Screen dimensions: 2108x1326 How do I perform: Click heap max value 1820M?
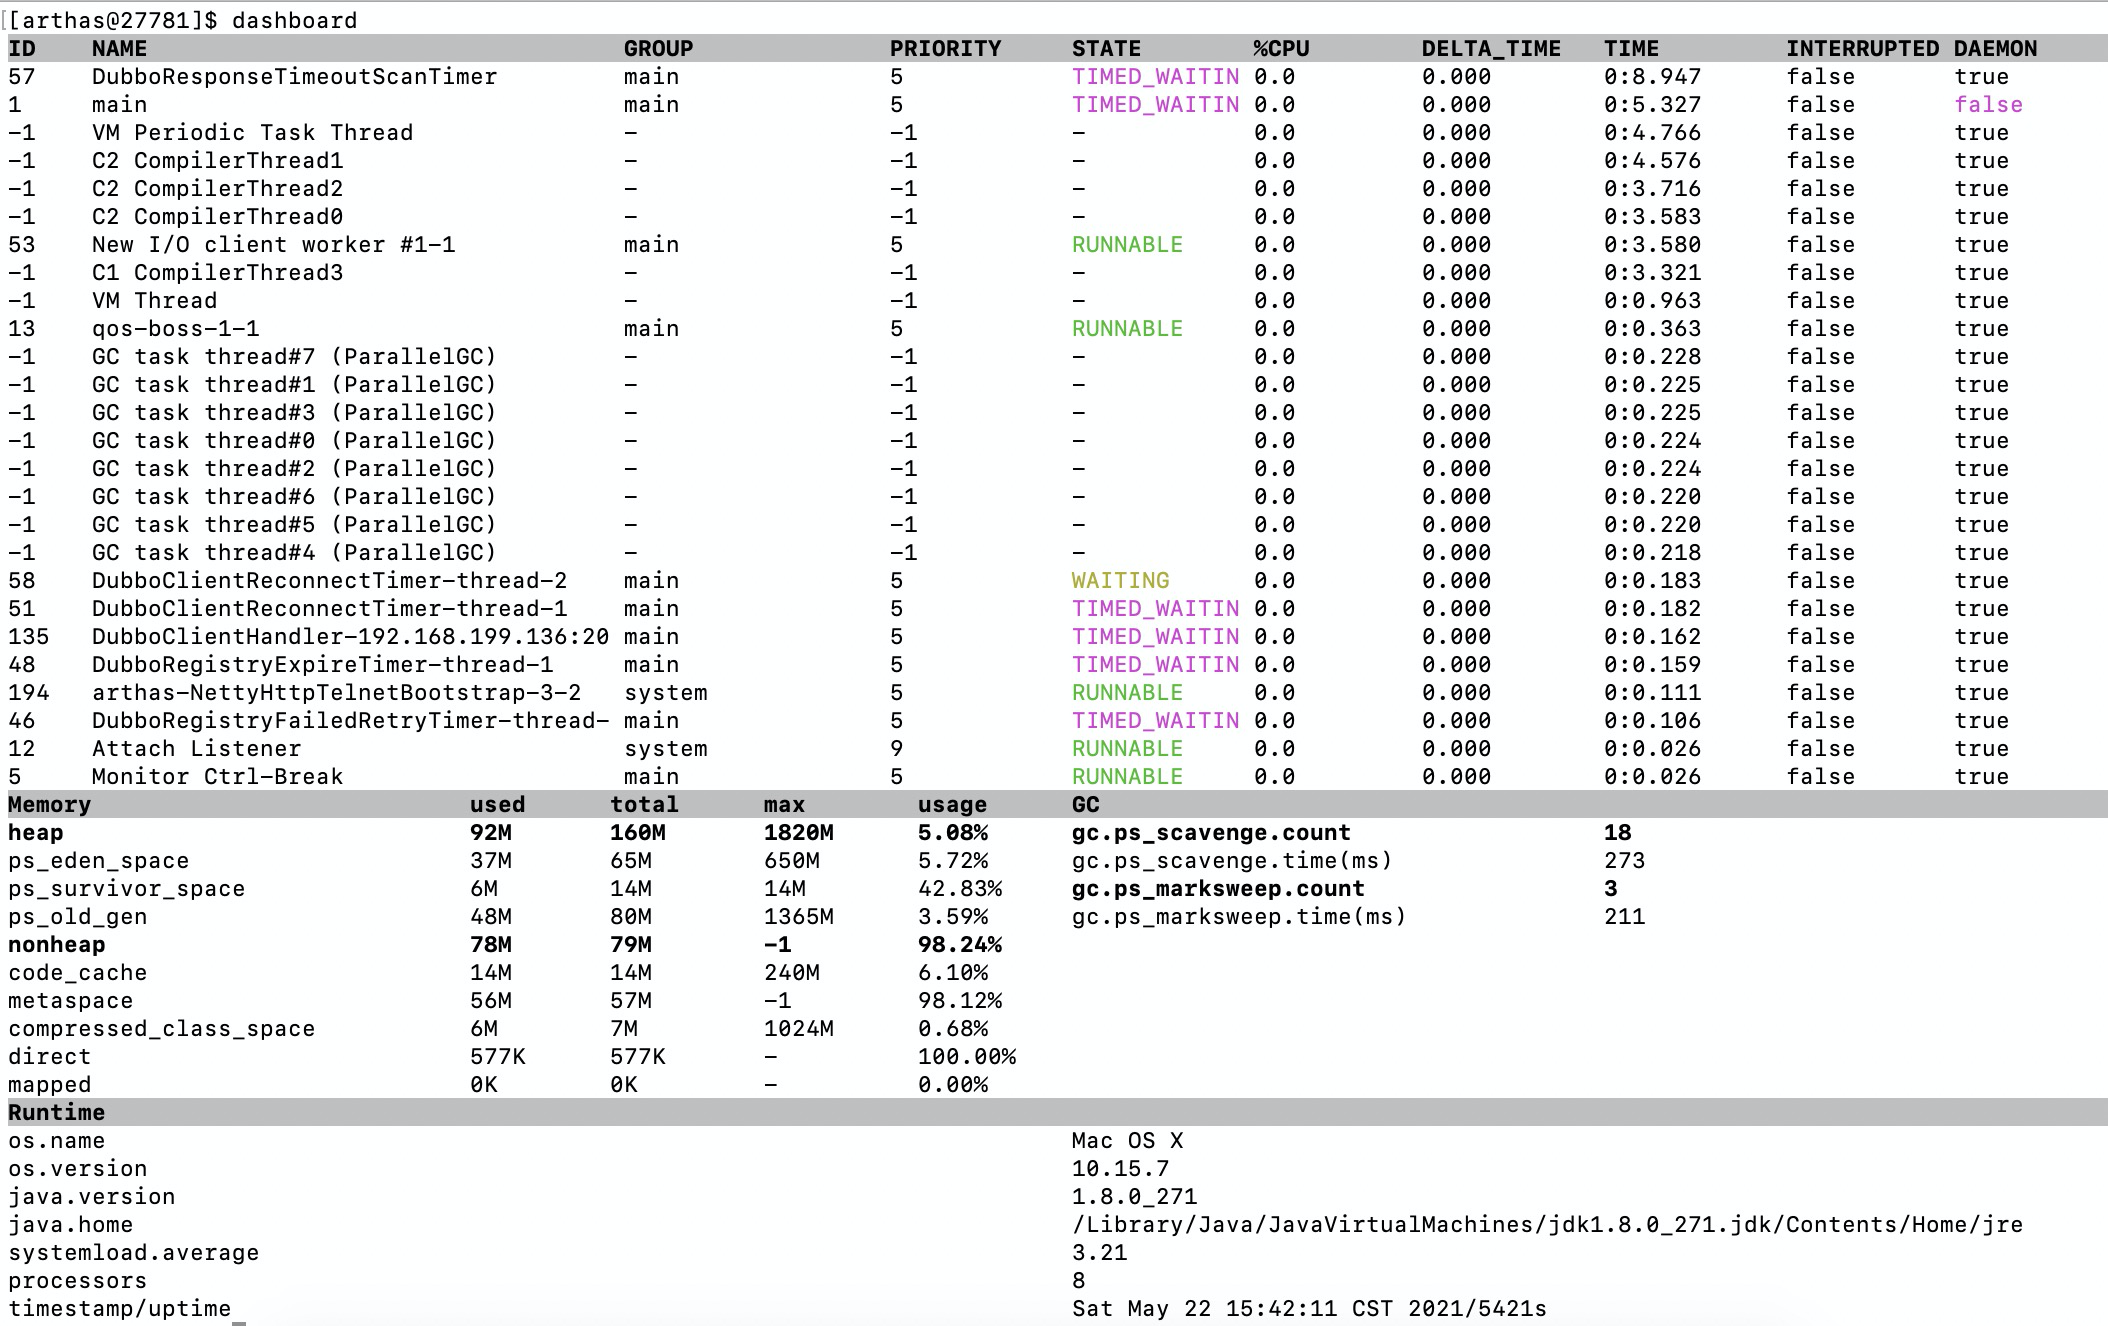(x=798, y=832)
